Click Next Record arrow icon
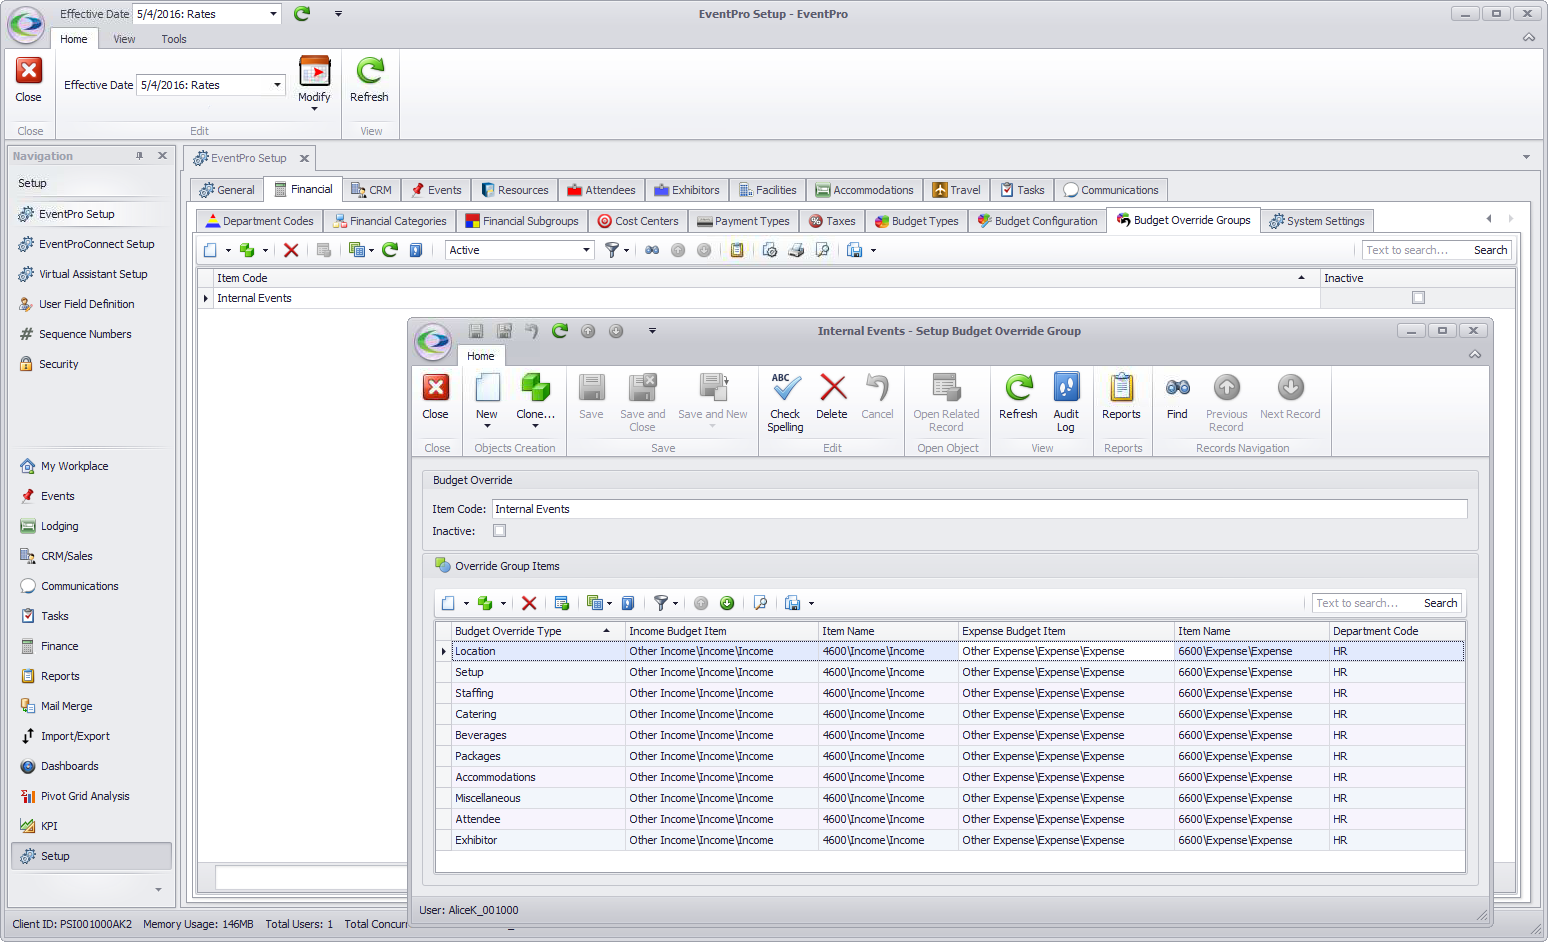This screenshot has height=942, width=1548. [x=1290, y=387]
